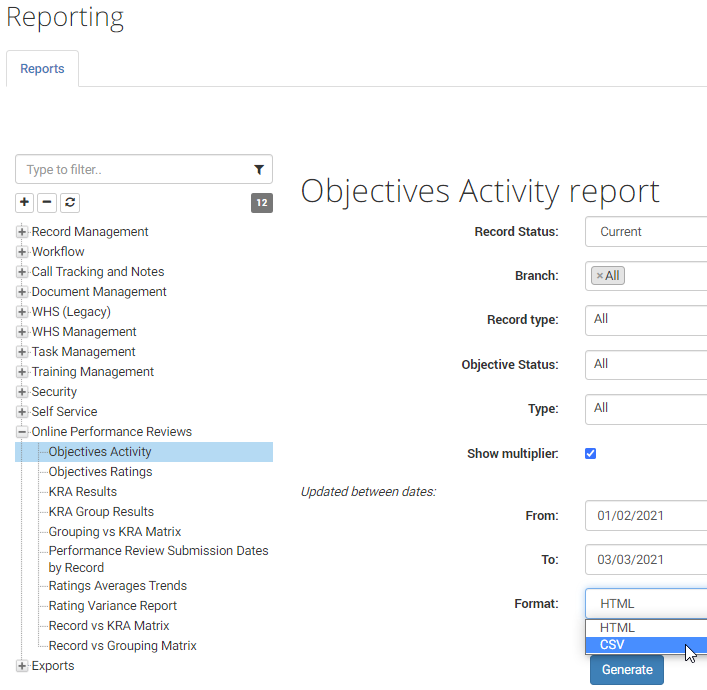Viewport: 707px width, 690px height.
Task: Select Objectives Ratings report
Action: point(101,472)
